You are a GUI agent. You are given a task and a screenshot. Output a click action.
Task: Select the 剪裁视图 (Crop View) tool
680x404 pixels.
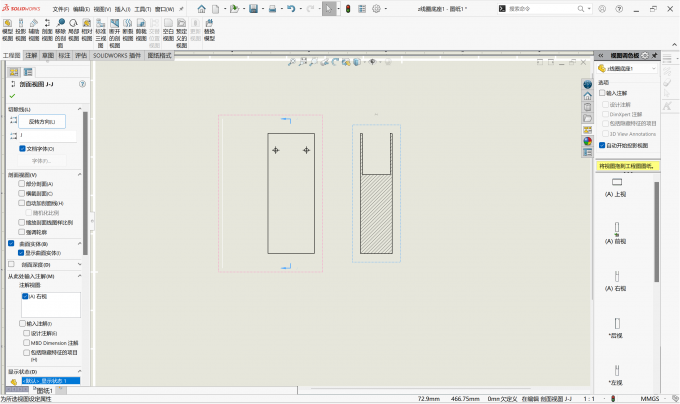coord(141,30)
